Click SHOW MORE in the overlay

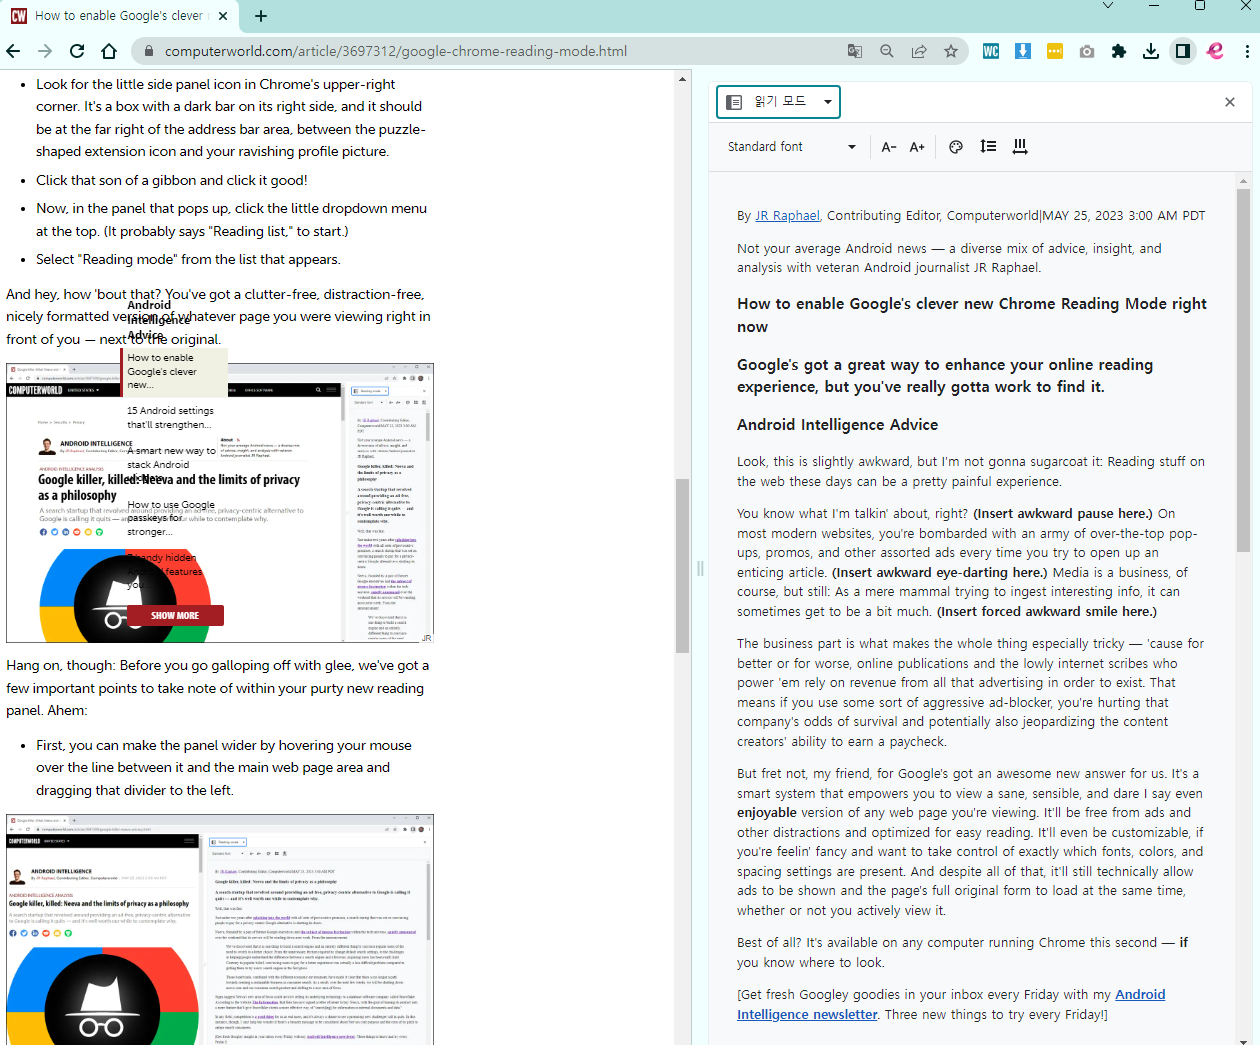pyautogui.click(x=175, y=616)
